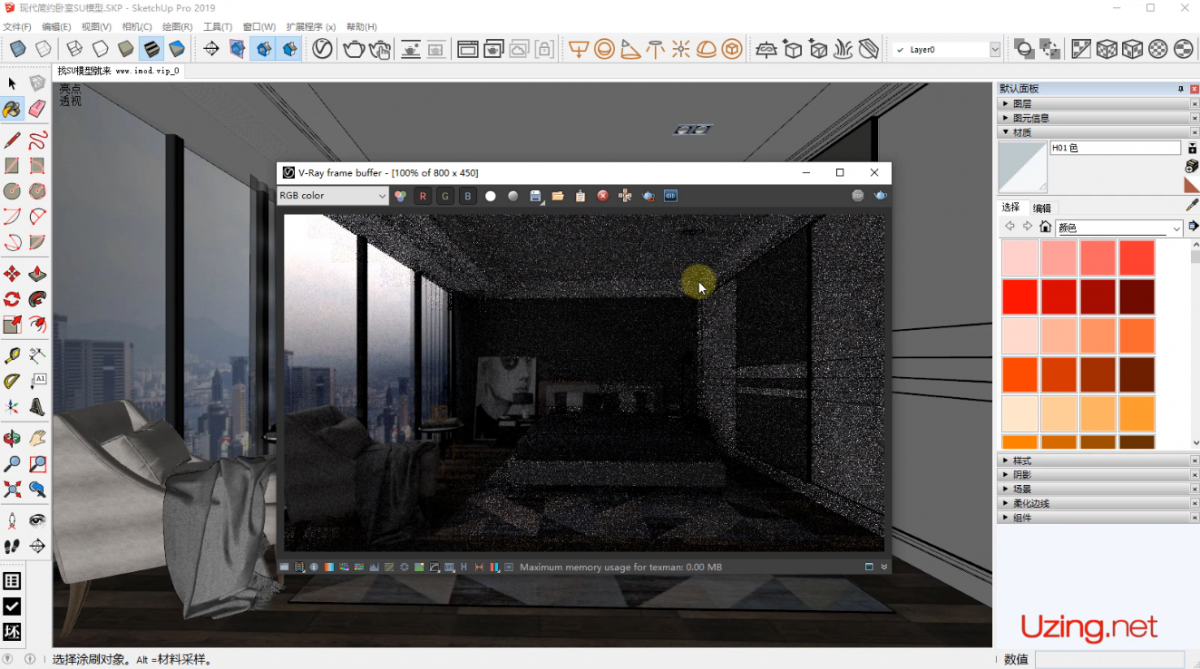Viewport: 1200px width, 669px height.
Task: Add a V-Ray omni light
Action: (681, 48)
